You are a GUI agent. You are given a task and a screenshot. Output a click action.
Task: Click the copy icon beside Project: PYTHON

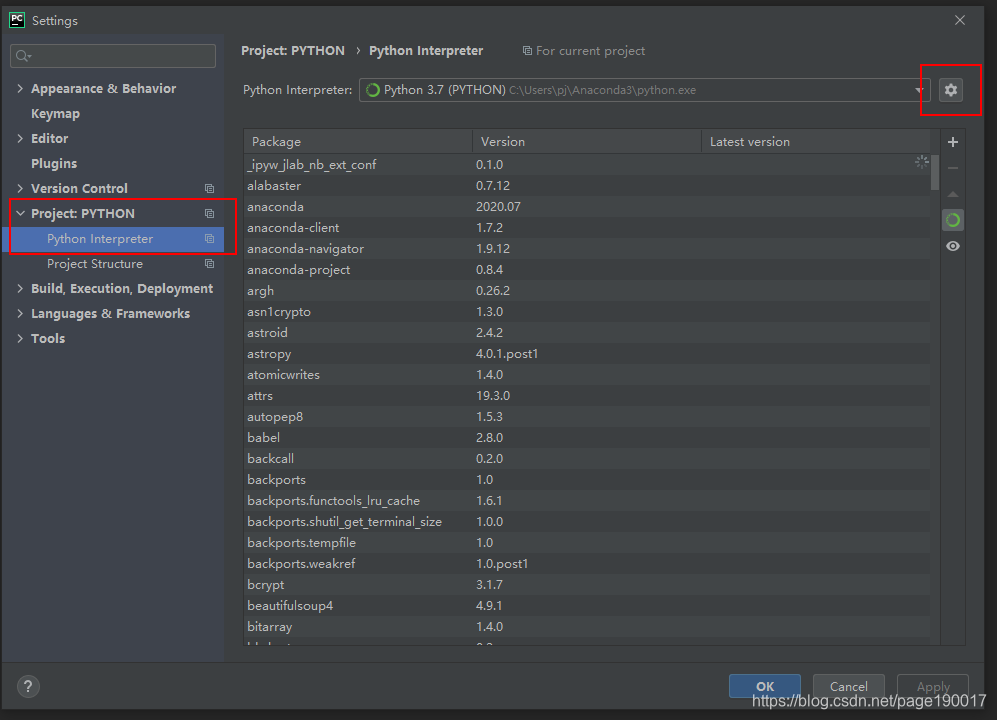pyautogui.click(x=209, y=214)
